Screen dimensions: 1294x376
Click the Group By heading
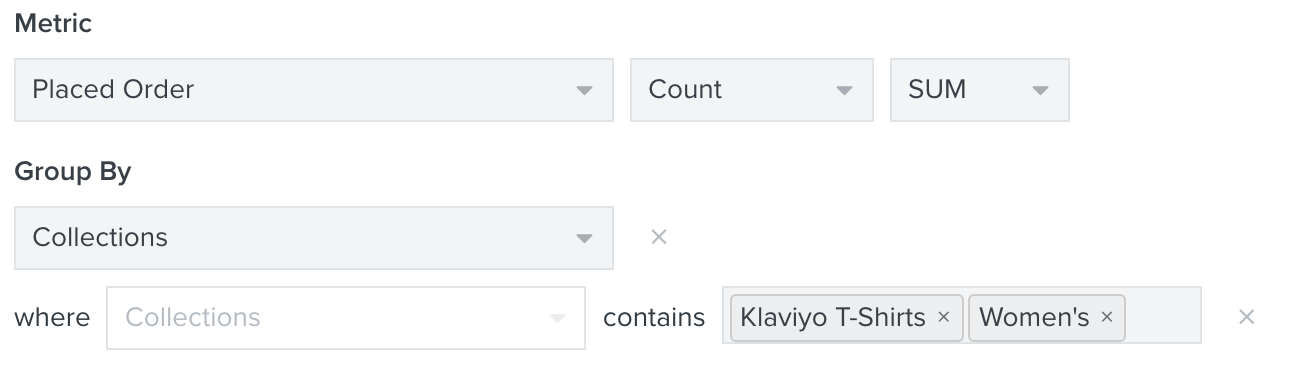73,172
